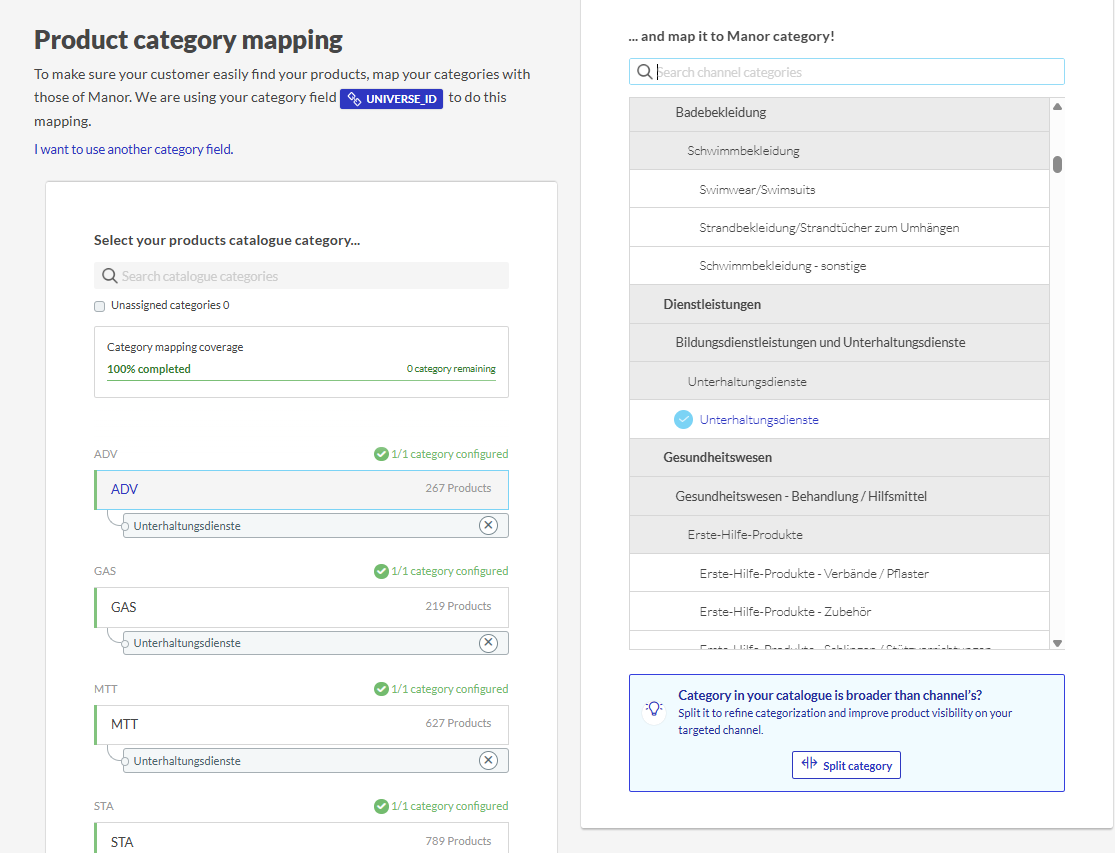The width and height of the screenshot is (1115, 853).
Task: Remove MTT's Unterhaltungsdienste mapping with X icon
Action: (x=488, y=761)
